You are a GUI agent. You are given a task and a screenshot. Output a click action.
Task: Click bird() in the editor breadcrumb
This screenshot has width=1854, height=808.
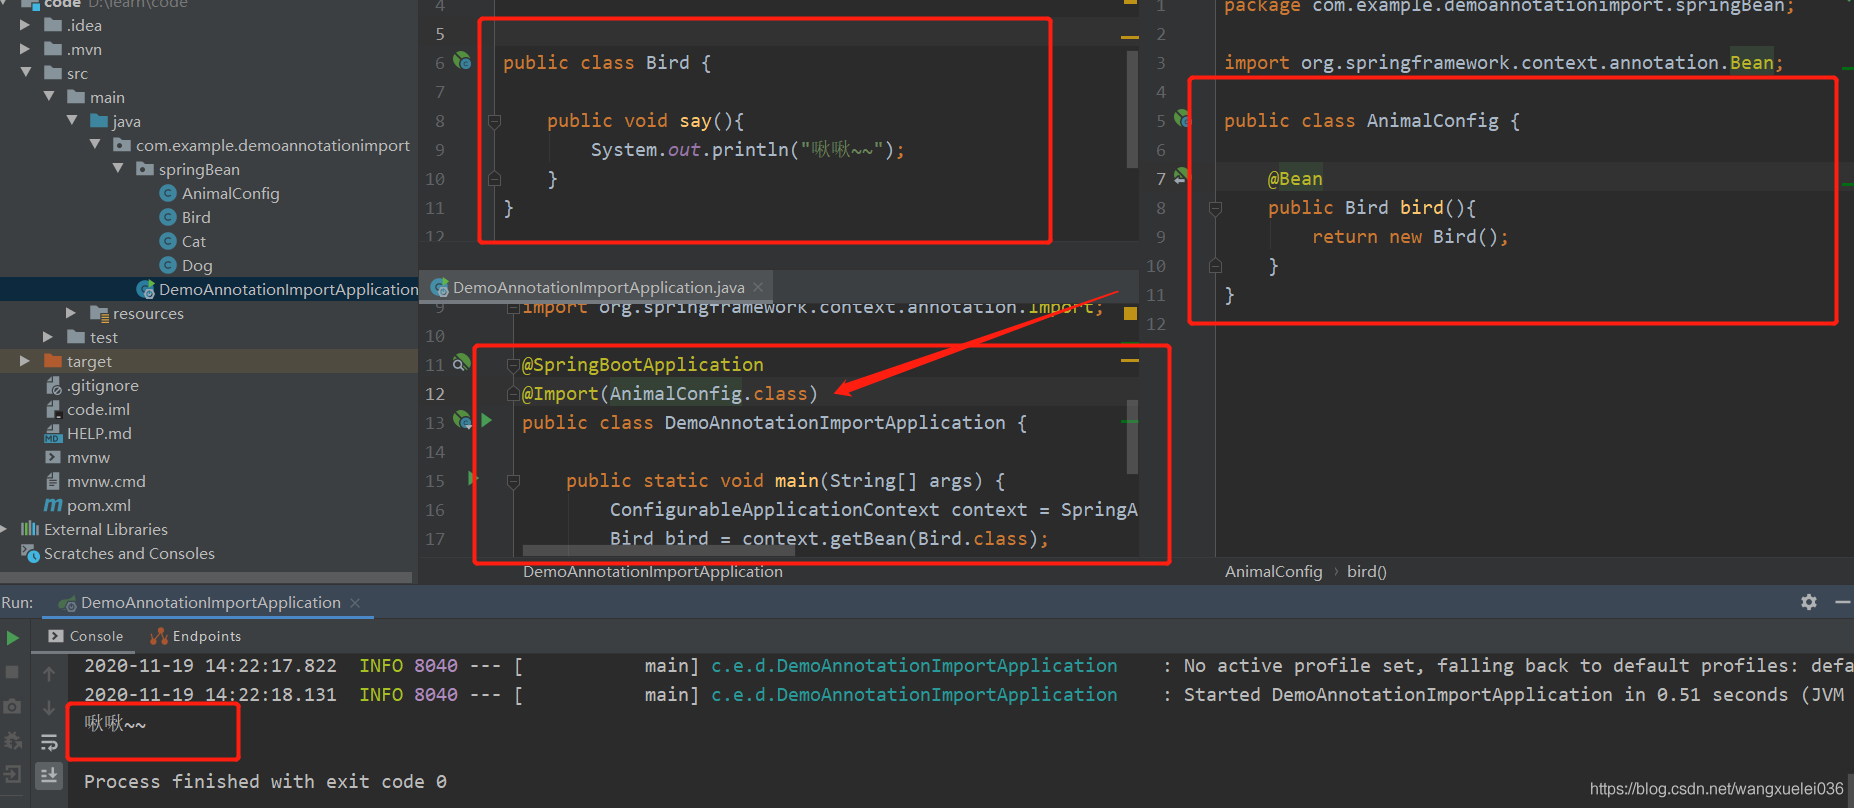1366,572
